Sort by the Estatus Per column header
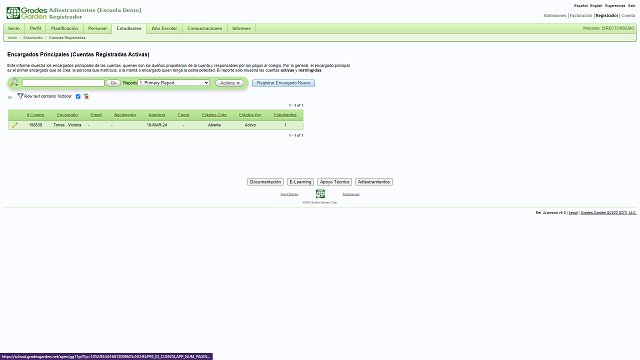This screenshot has width=640, height=360. point(250,115)
